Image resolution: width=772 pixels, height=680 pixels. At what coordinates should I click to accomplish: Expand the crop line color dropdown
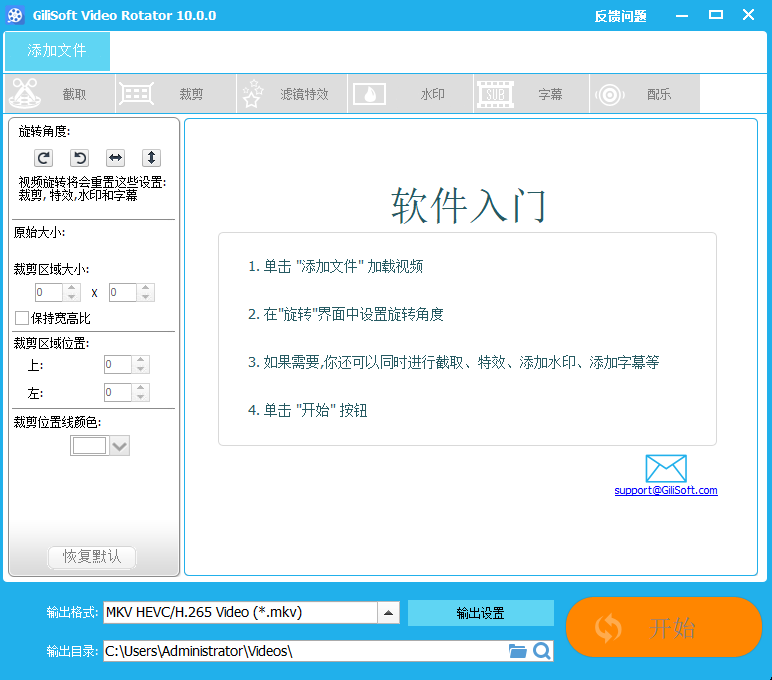pyautogui.click(x=119, y=446)
